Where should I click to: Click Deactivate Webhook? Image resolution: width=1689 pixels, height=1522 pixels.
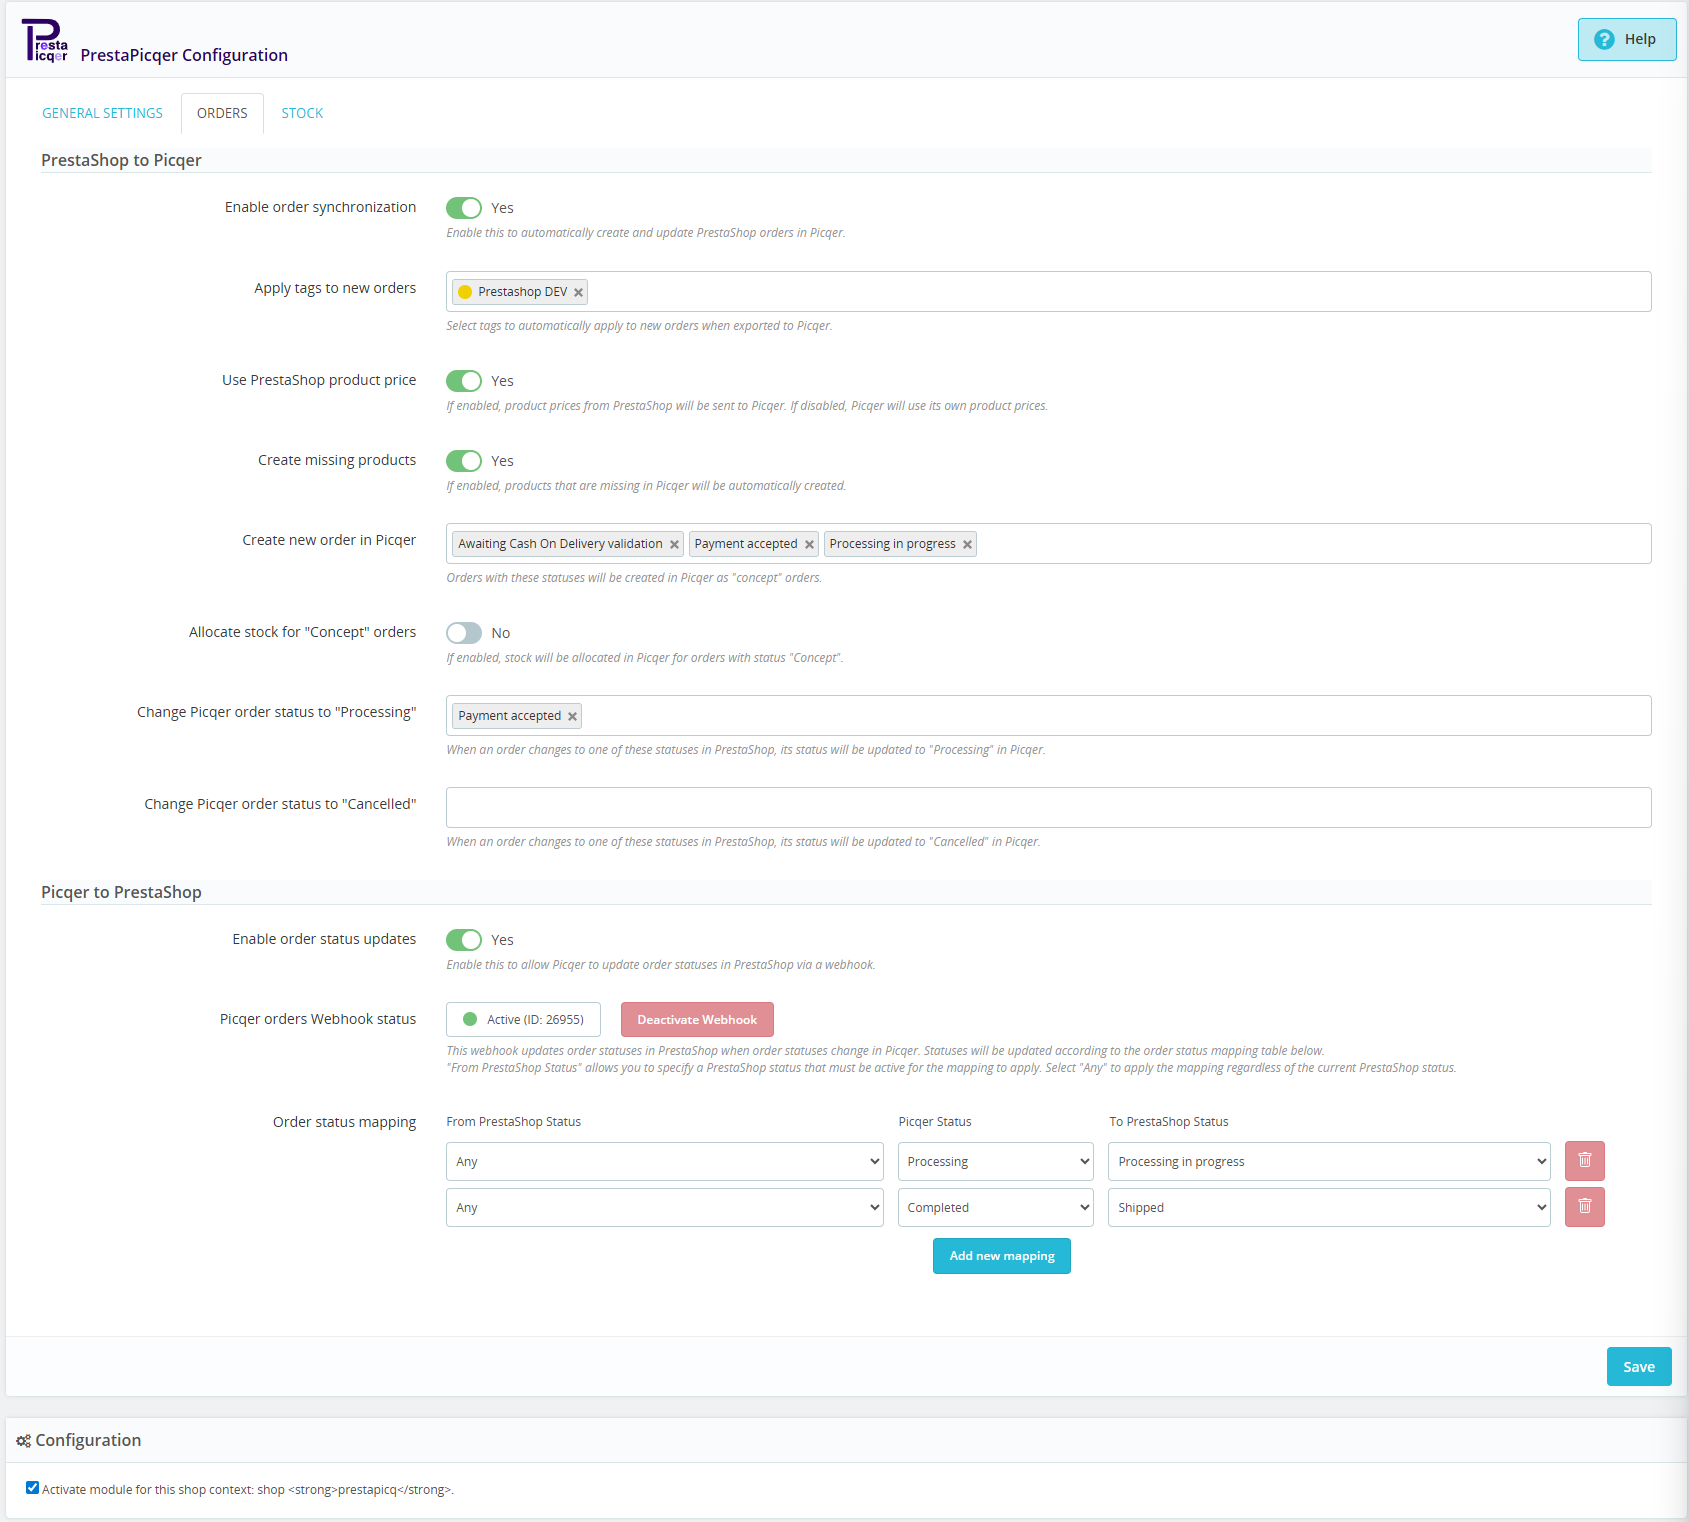(696, 1019)
